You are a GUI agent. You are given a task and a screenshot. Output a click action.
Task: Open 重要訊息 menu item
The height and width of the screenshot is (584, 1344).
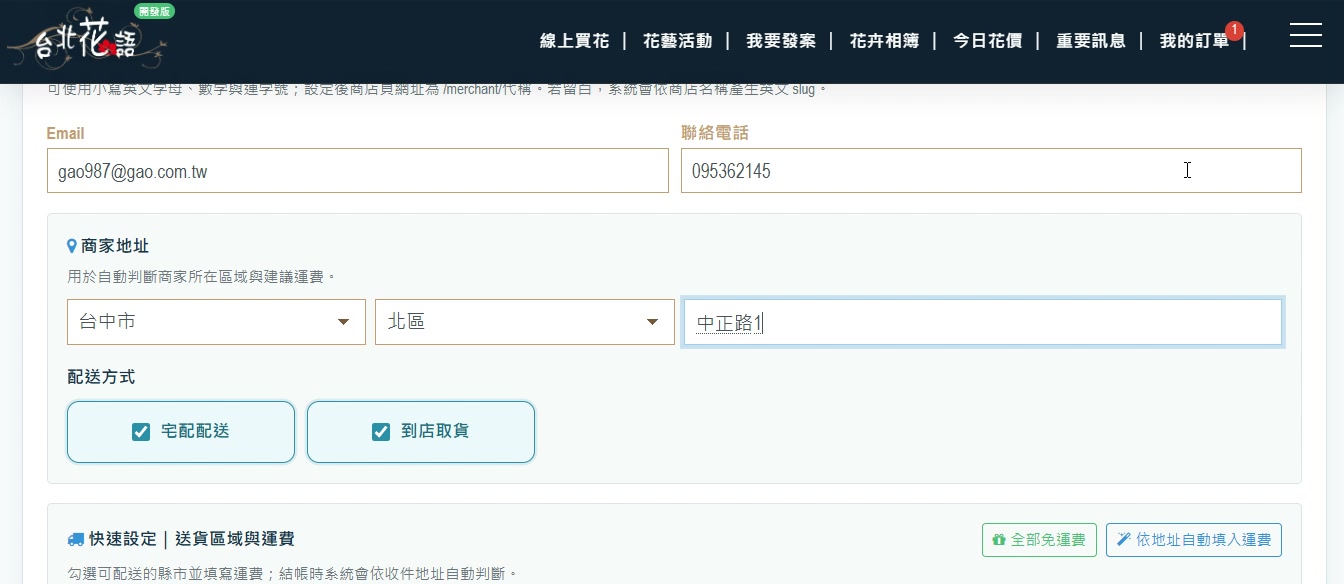pos(1091,41)
